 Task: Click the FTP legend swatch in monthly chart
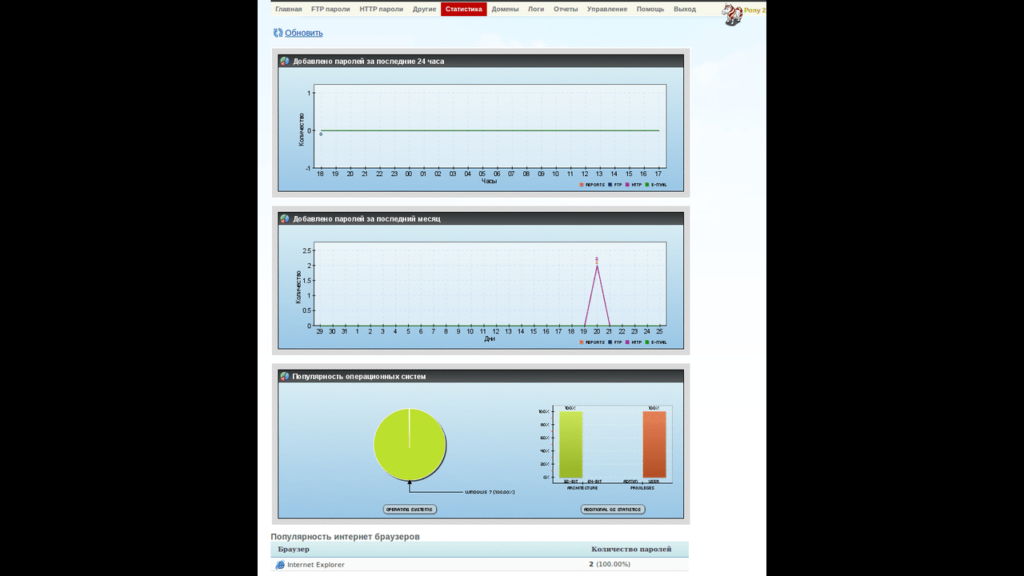(x=610, y=342)
